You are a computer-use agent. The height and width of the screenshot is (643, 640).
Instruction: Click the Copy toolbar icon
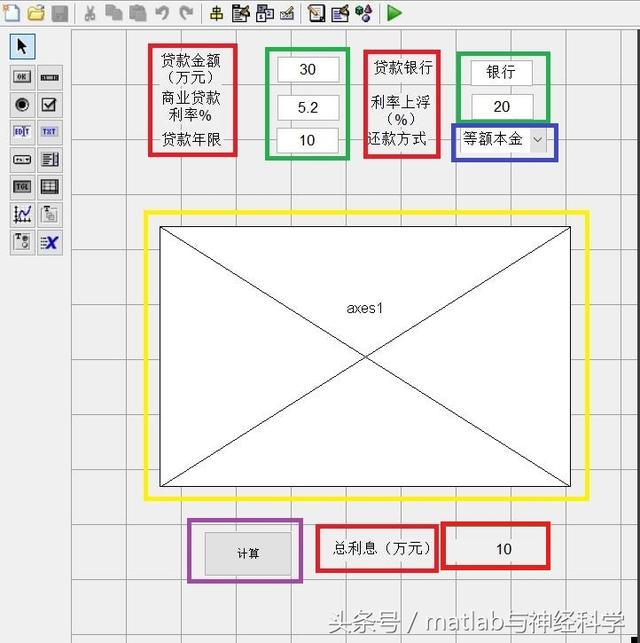point(114,13)
